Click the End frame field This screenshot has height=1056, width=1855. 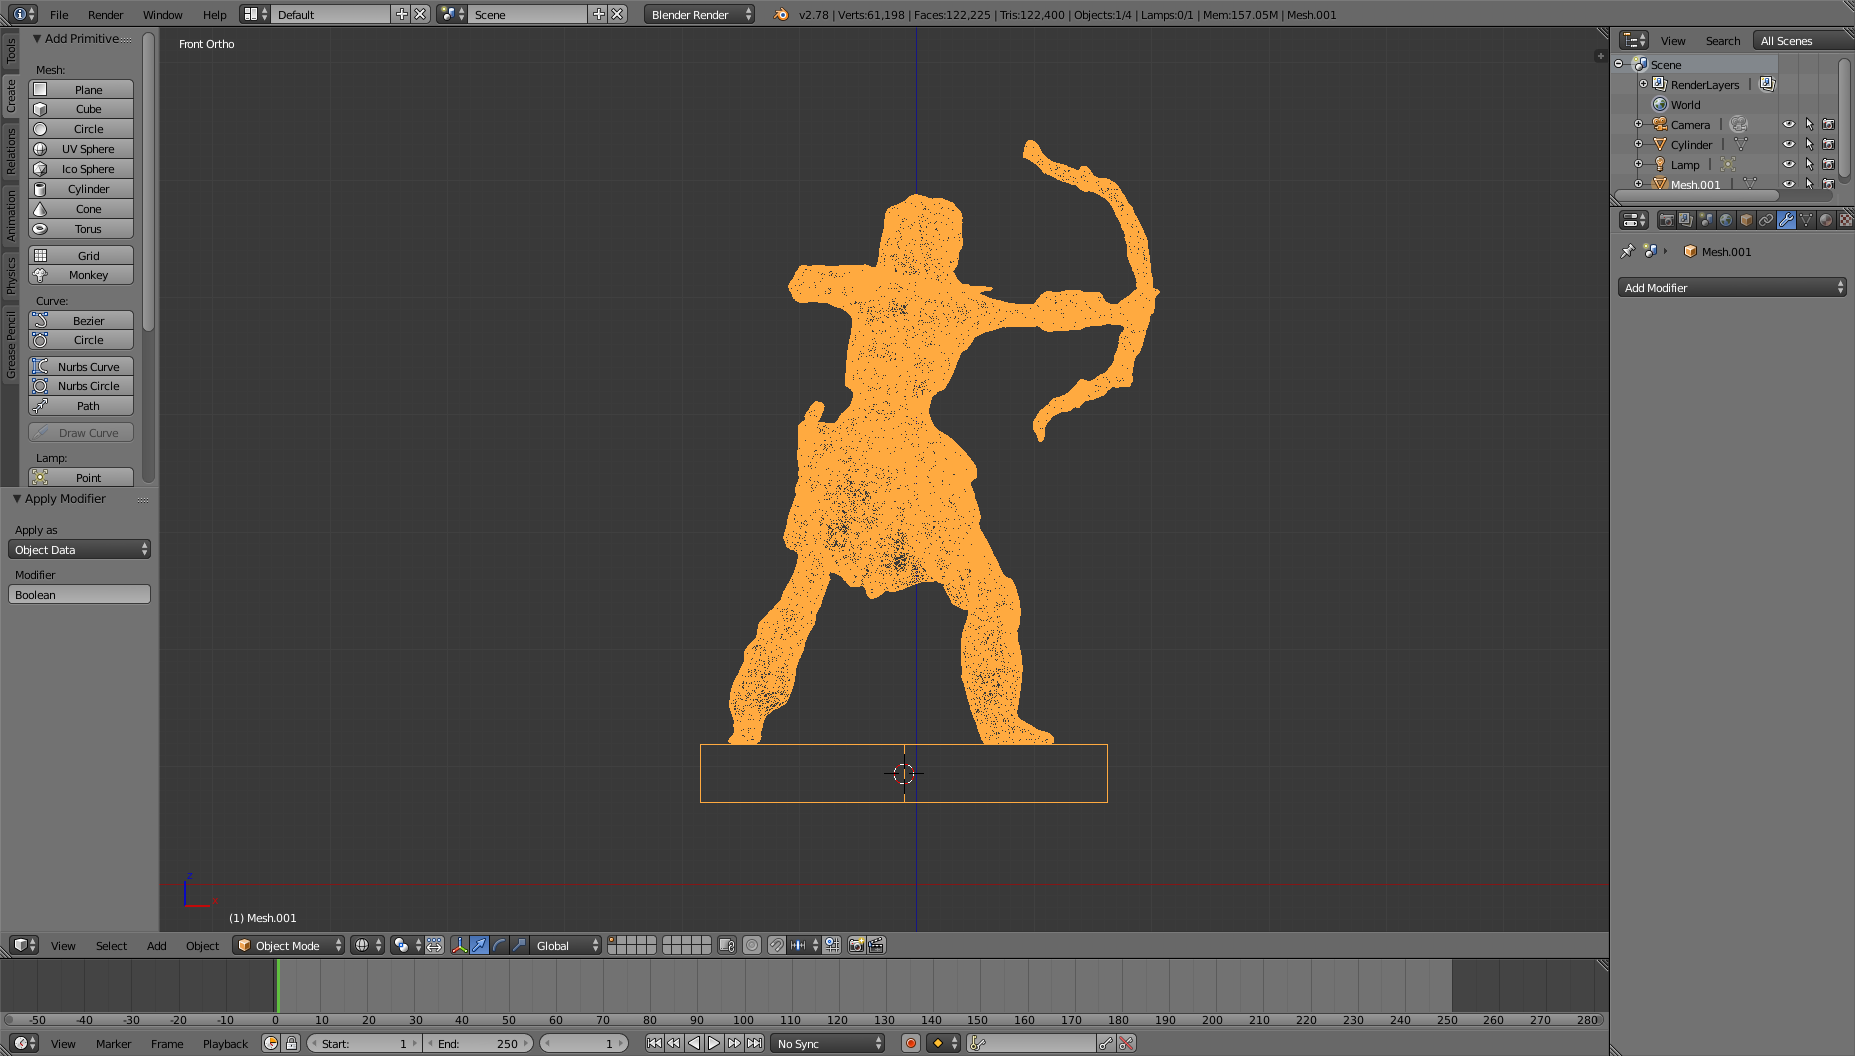(x=479, y=1043)
